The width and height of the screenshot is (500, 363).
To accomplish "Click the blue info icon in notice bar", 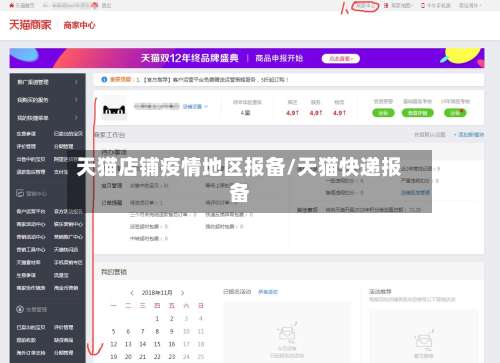I will [x=104, y=79].
